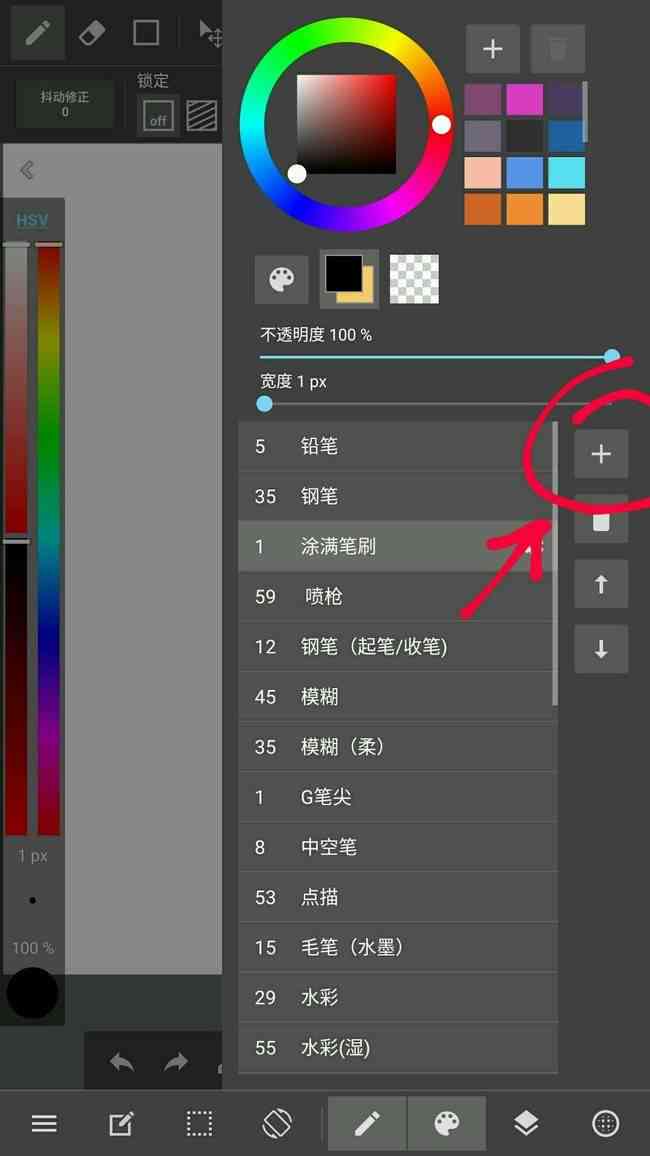Screen dimensions: 650x1156
Task: Click the vertical saturation red strip
Action: [x=17, y=540]
